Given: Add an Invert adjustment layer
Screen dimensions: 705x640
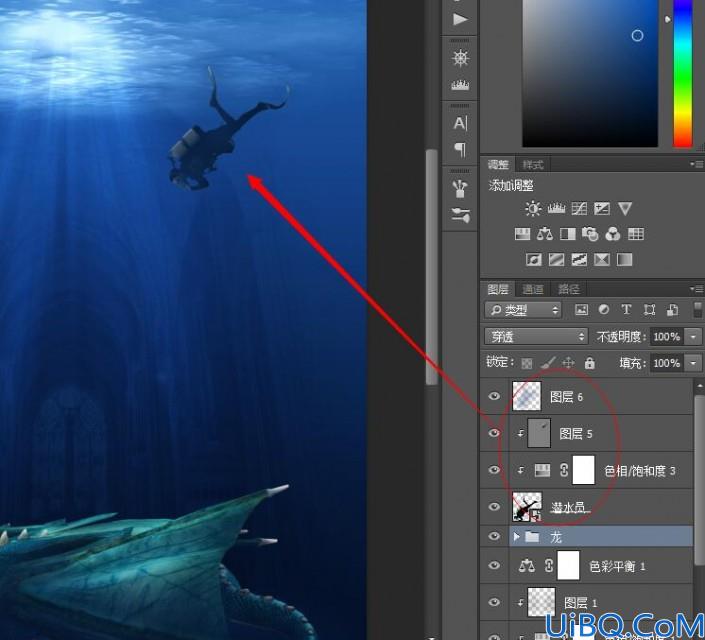Looking at the screenshot, I should point(534,260).
